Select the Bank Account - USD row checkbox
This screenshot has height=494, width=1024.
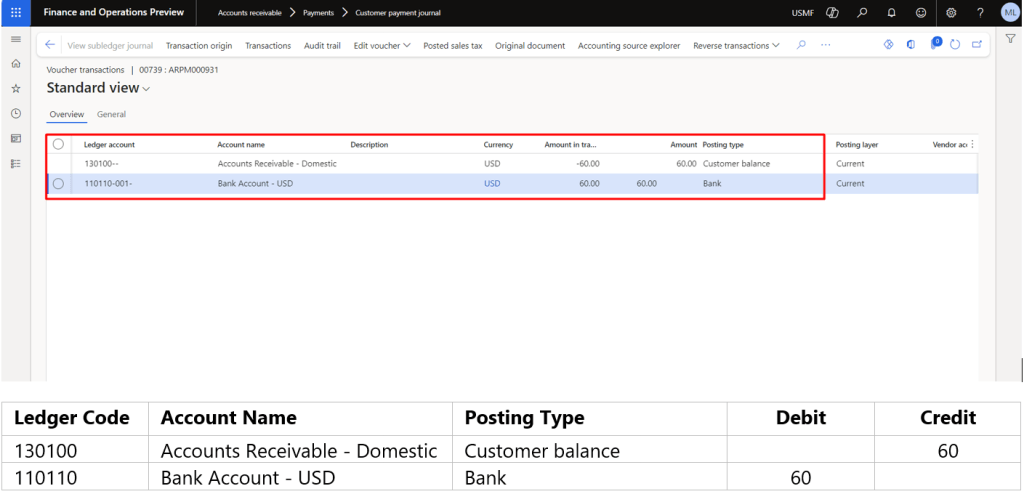click(58, 183)
